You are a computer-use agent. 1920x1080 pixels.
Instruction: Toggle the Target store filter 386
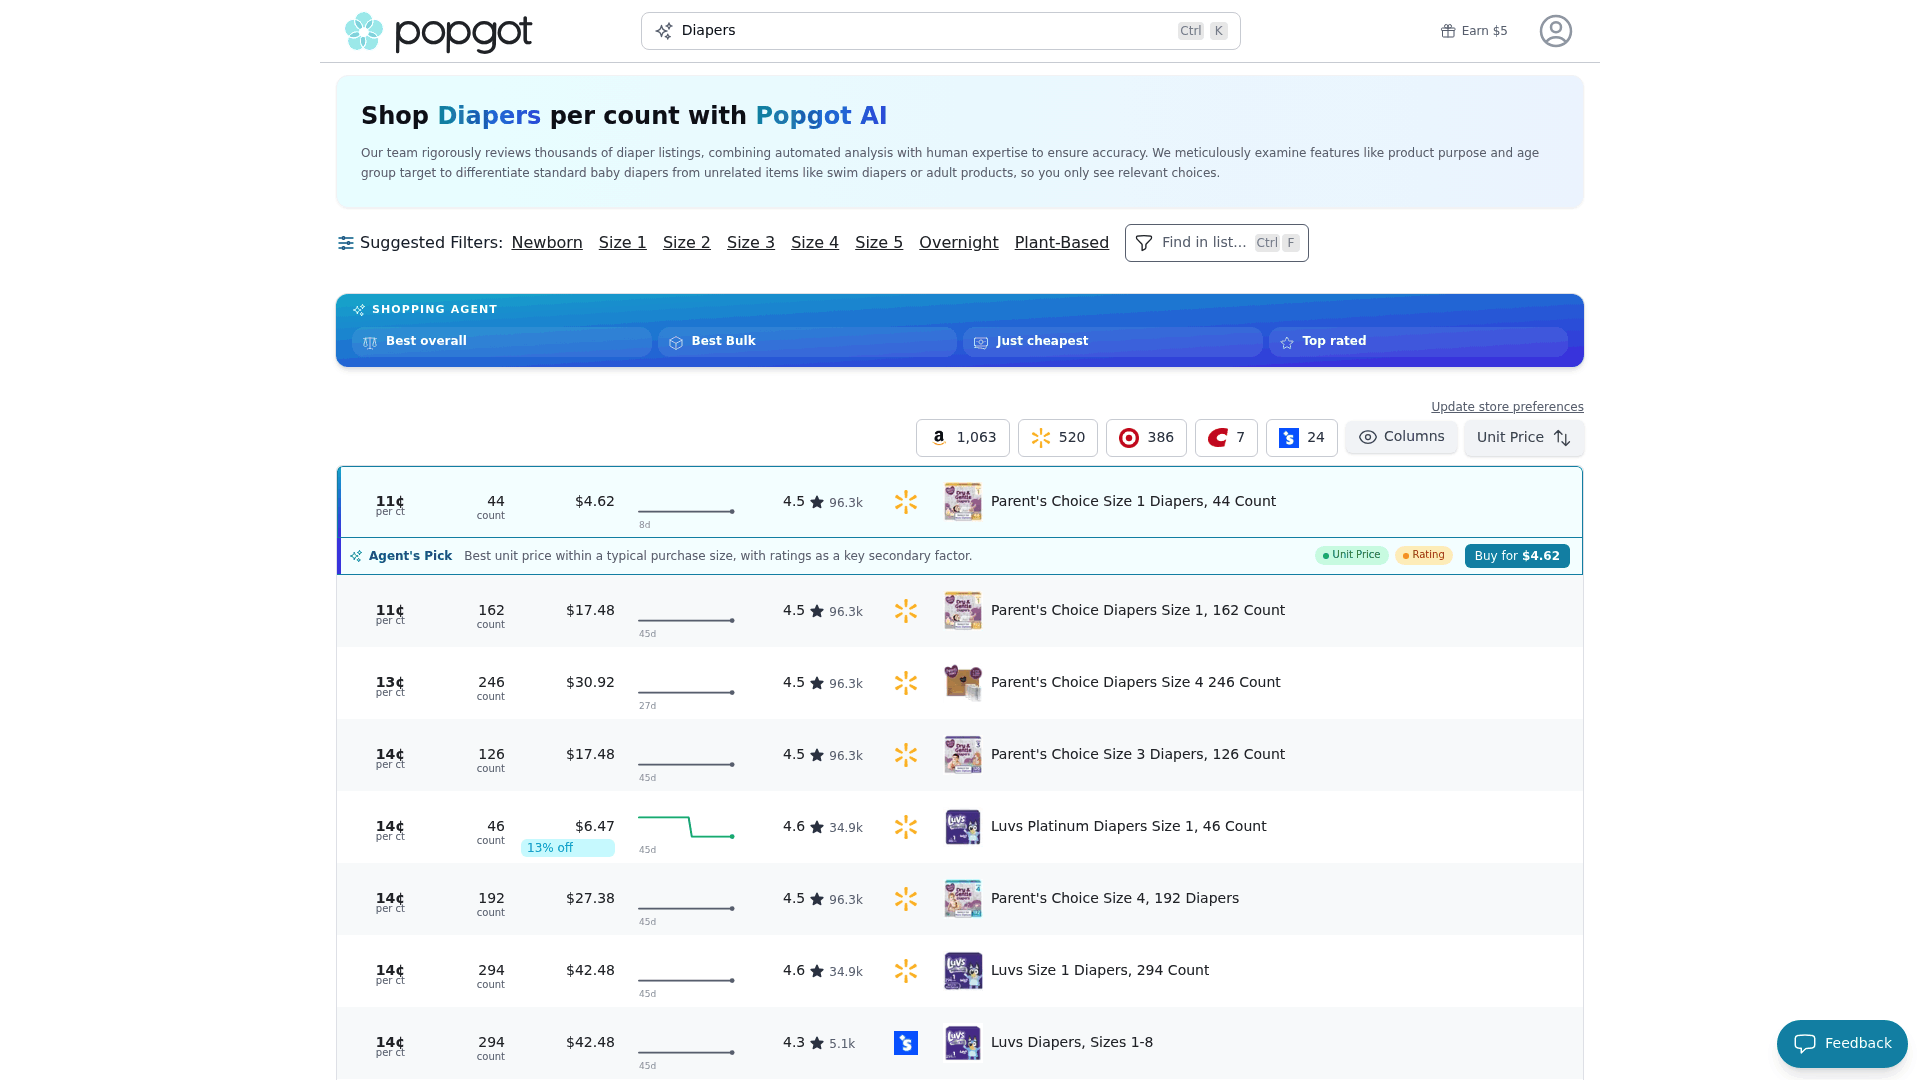[x=1146, y=438]
